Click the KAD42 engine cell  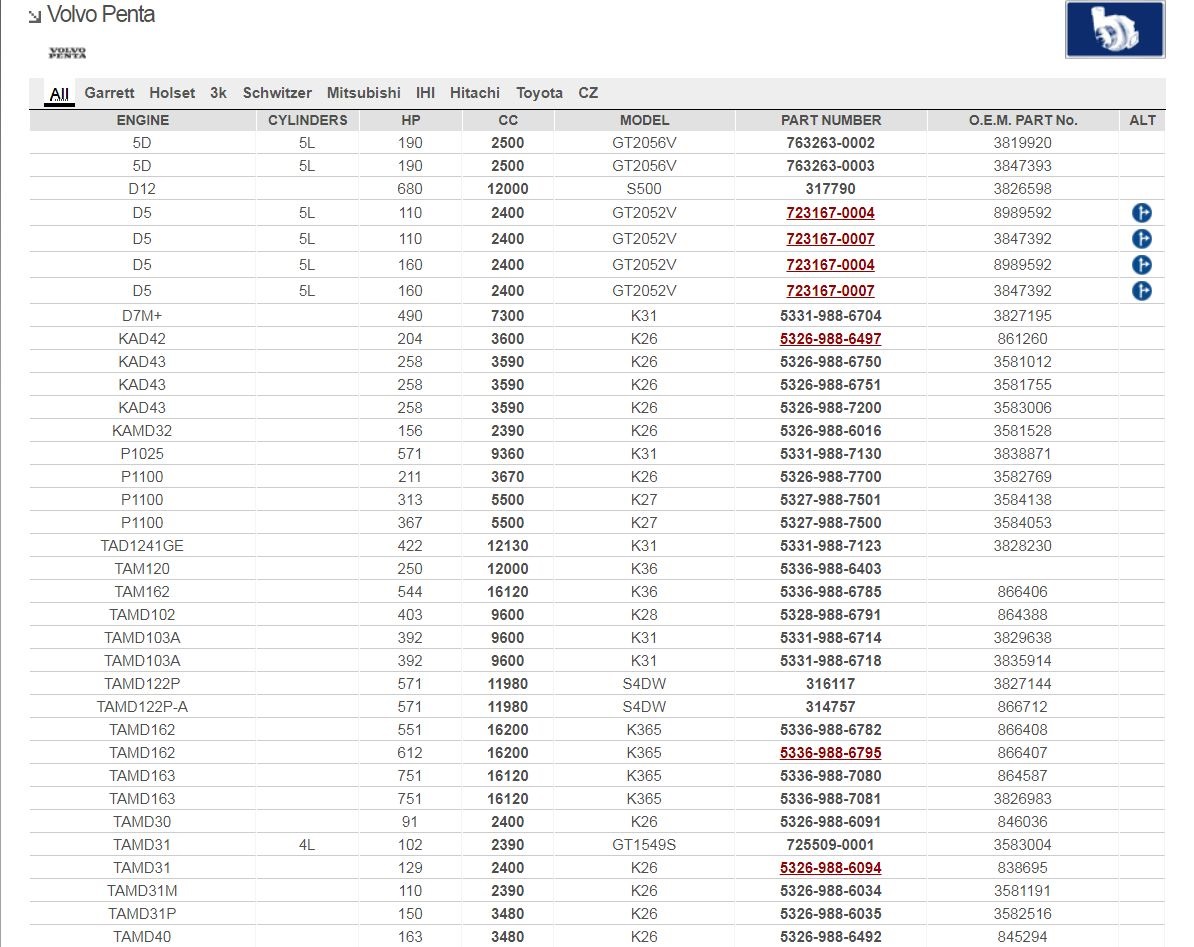(142, 339)
